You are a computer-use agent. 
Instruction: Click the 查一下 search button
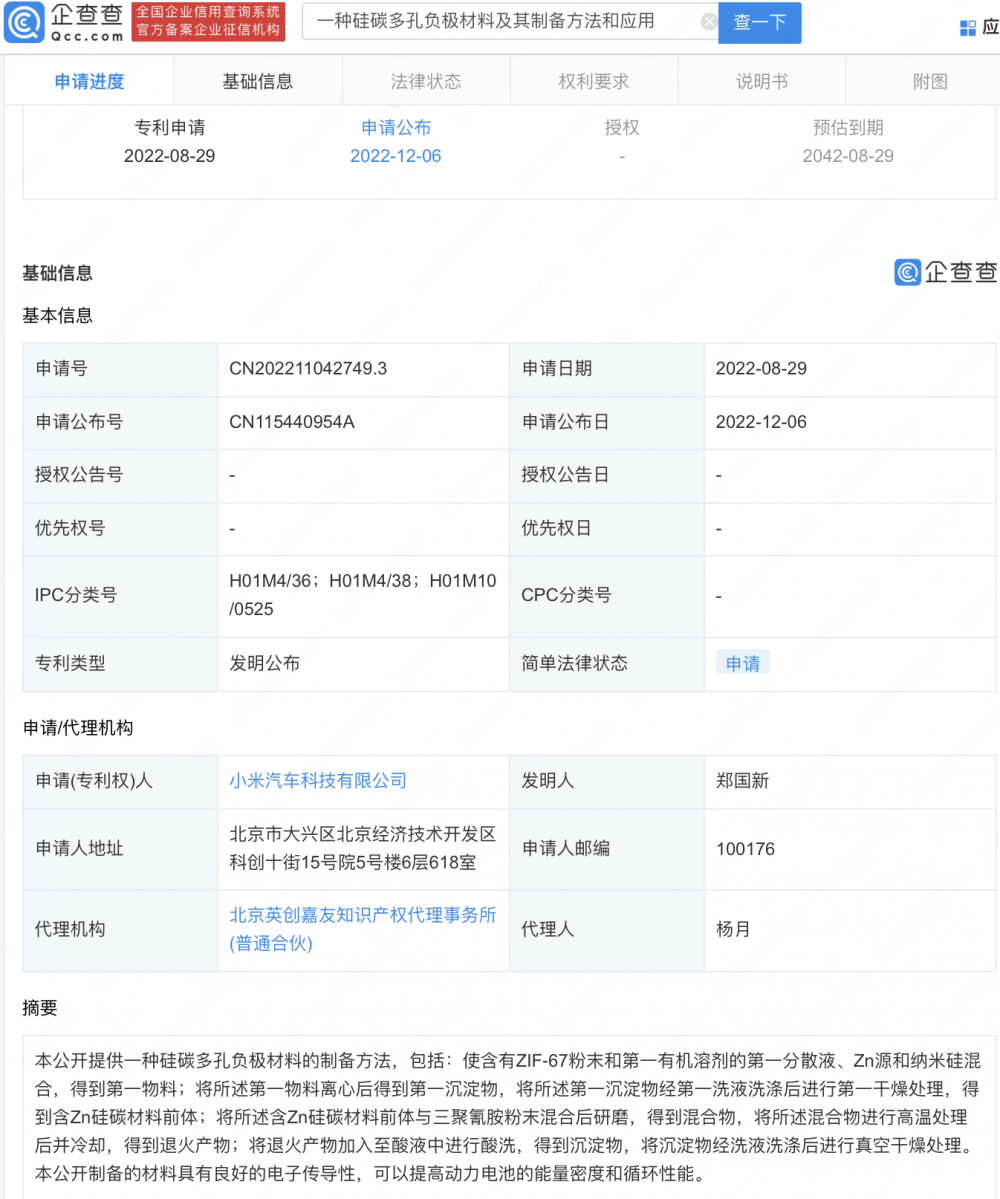[759, 22]
